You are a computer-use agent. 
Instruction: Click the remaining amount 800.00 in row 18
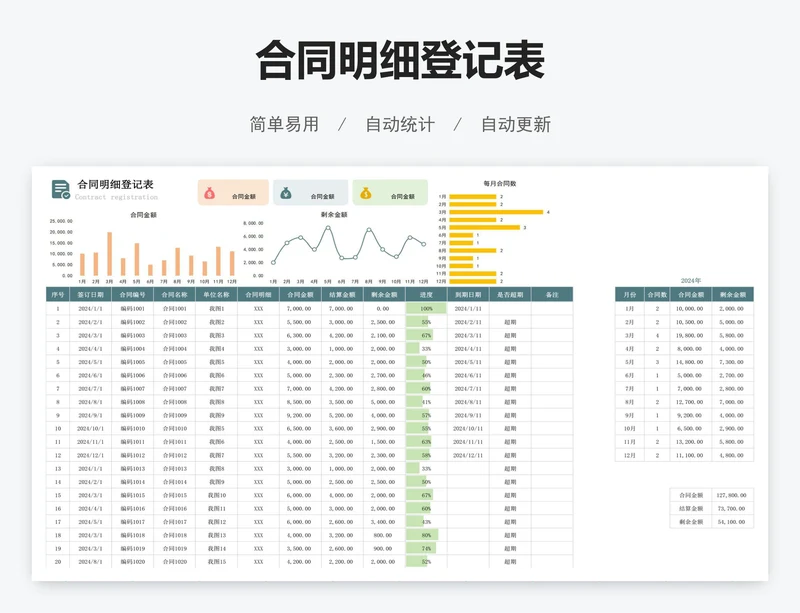point(383,535)
